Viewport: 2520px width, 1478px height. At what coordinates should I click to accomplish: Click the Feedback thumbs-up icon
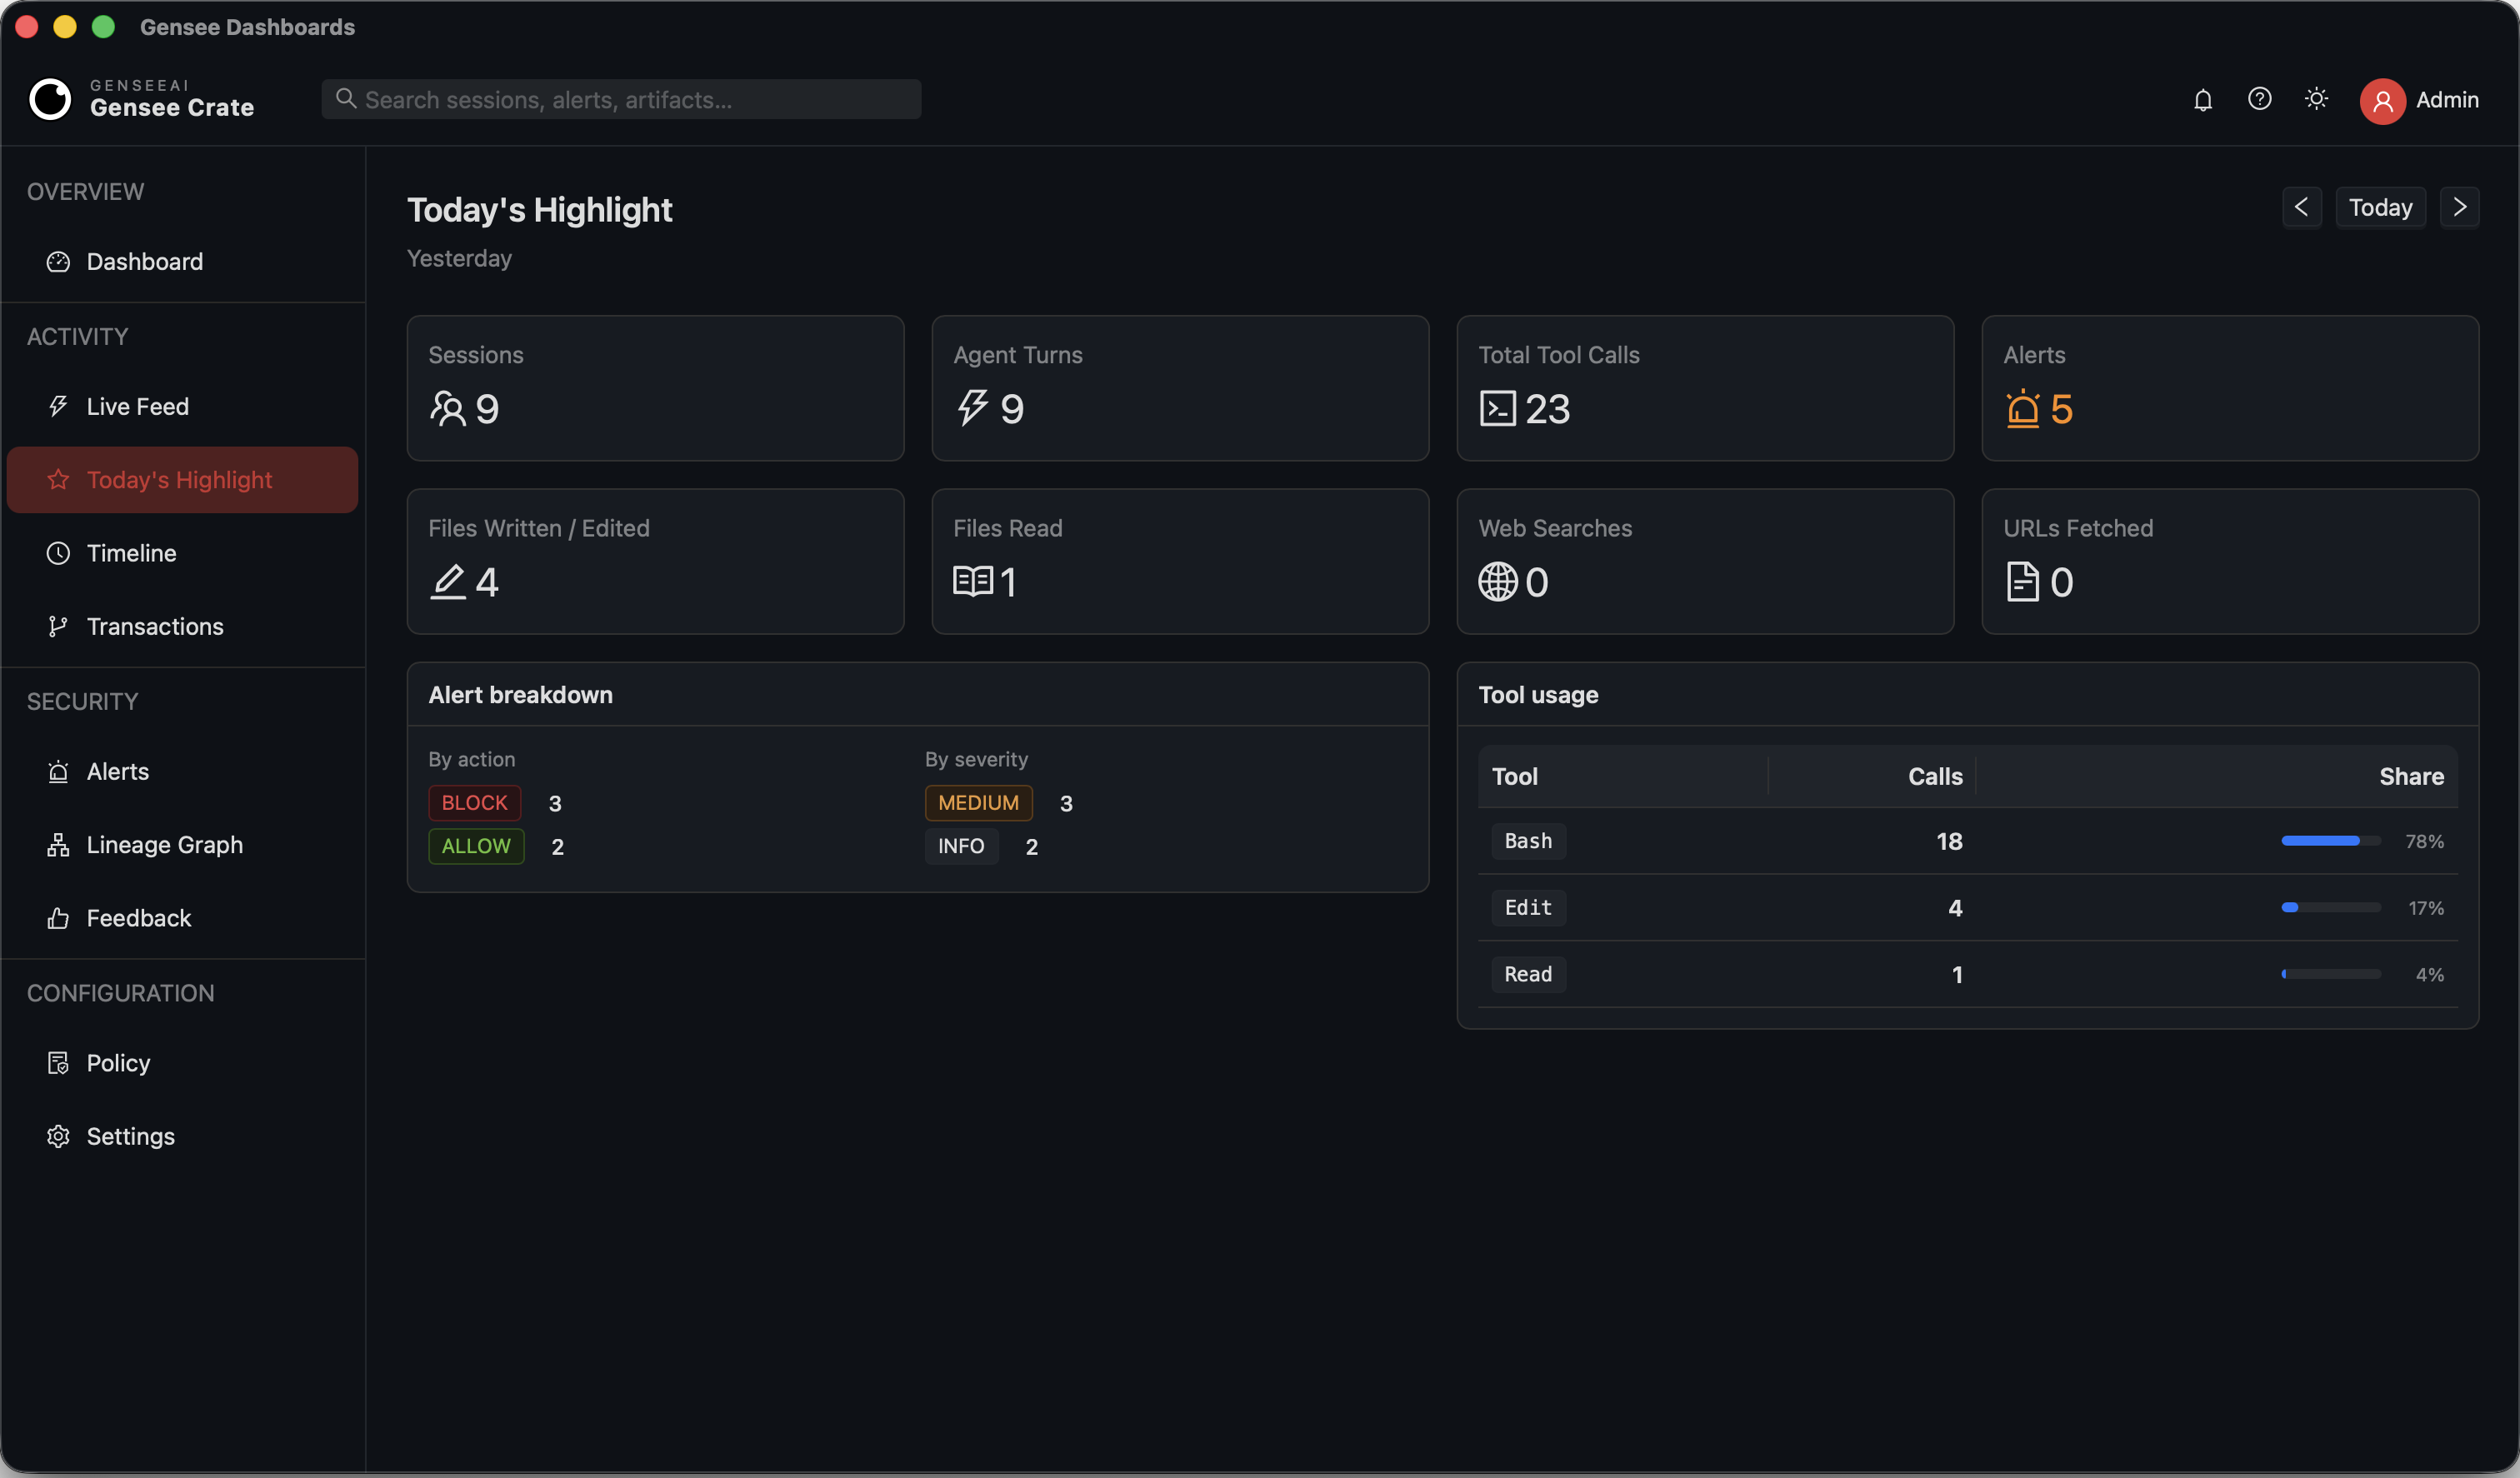pyautogui.click(x=58, y=918)
